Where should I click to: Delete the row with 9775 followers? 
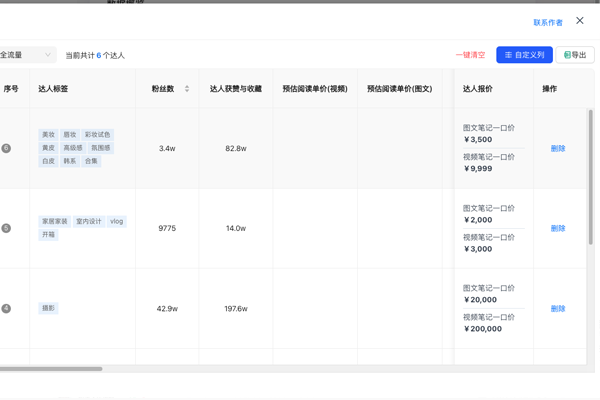pyautogui.click(x=558, y=228)
